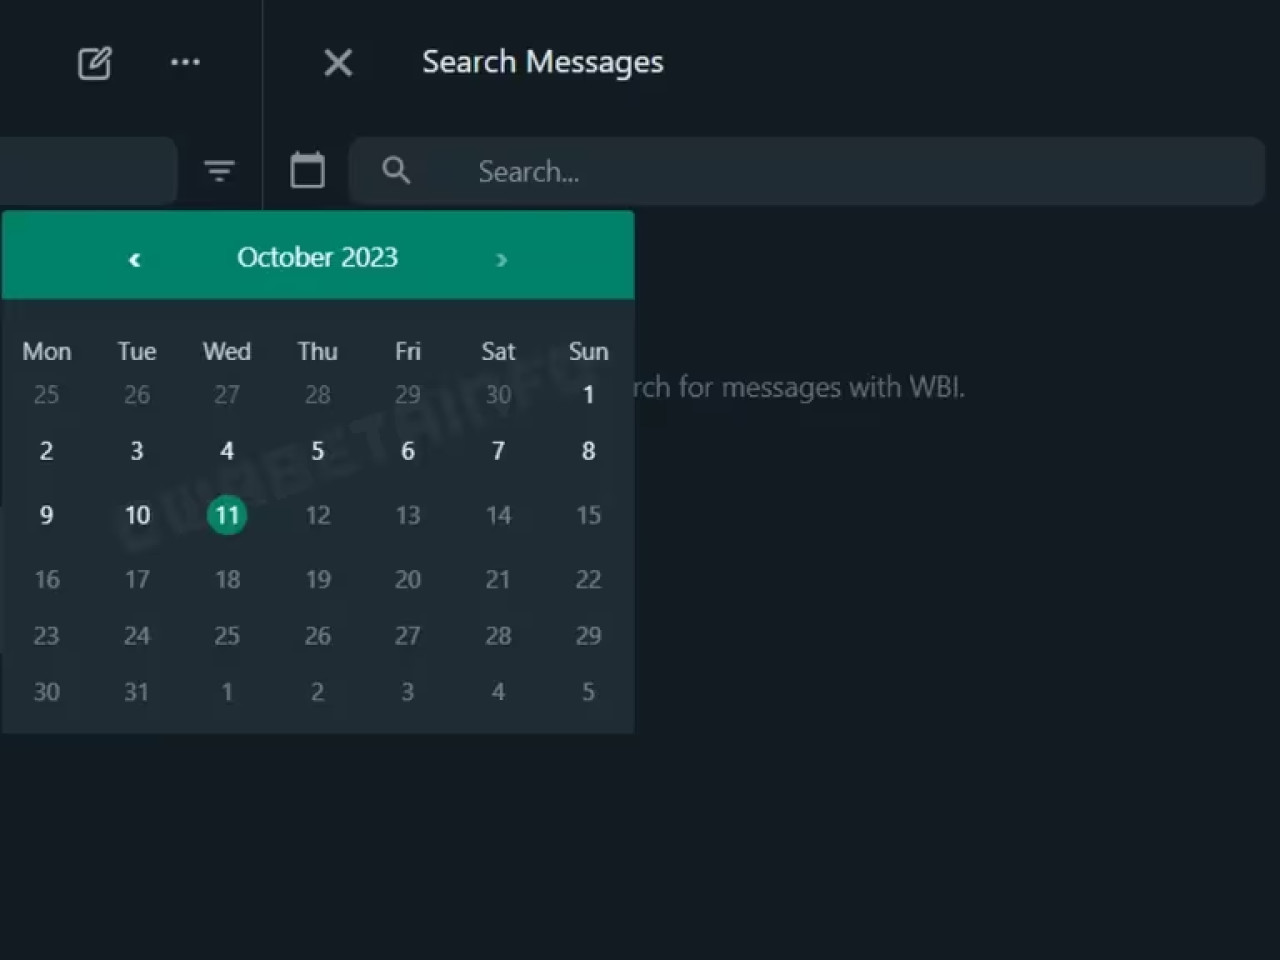Open the new chat compose icon
This screenshot has height=960, width=1280.
[95, 63]
